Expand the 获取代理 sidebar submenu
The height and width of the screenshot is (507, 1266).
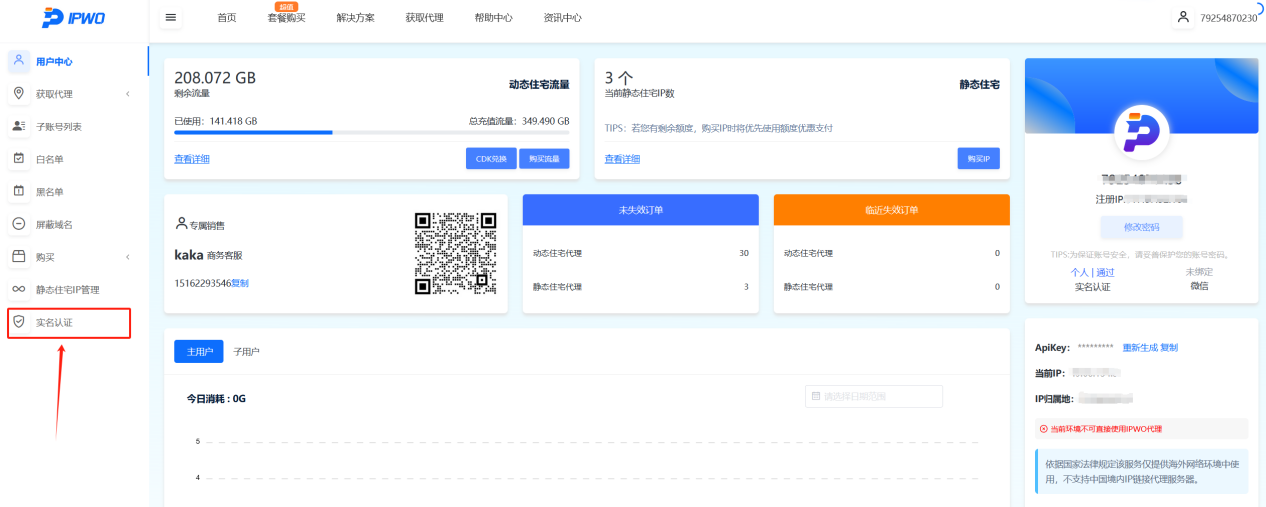pos(128,94)
